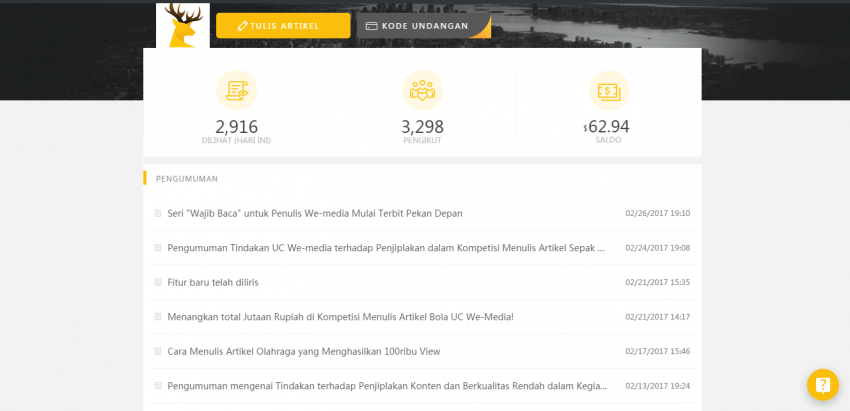The width and height of the screenshot is (850, 411).
Task: Click list icon beside Pengumuman mengenai Tindakan
Action: click(x=158, y=386)
